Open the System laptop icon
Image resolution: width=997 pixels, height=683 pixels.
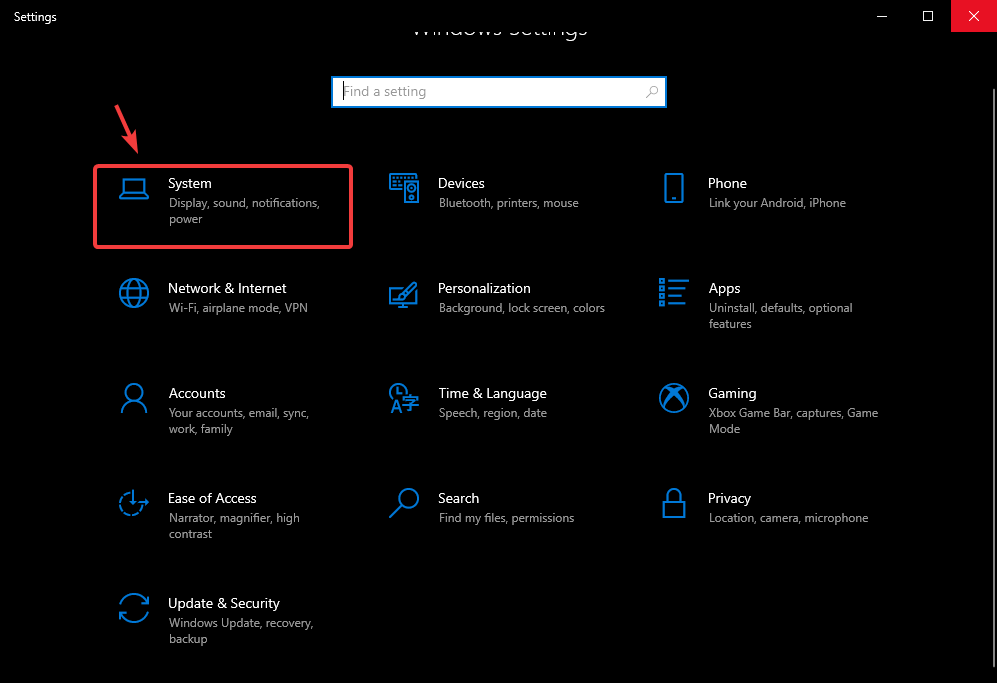(x=134, y=189)
